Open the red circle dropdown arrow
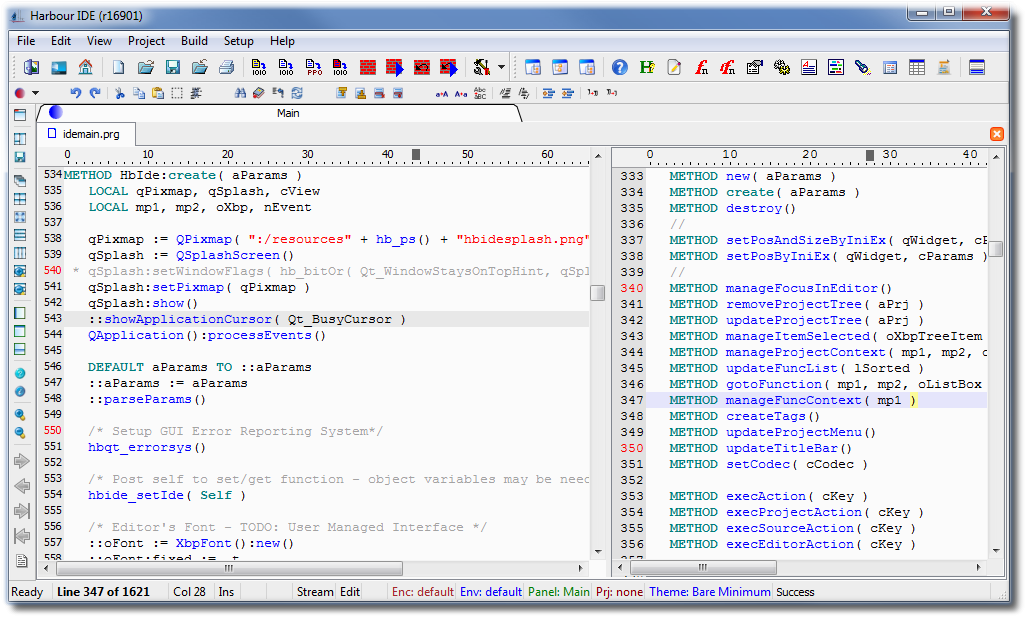Viewport: 1030px width, 619px height. coord(36,93)
